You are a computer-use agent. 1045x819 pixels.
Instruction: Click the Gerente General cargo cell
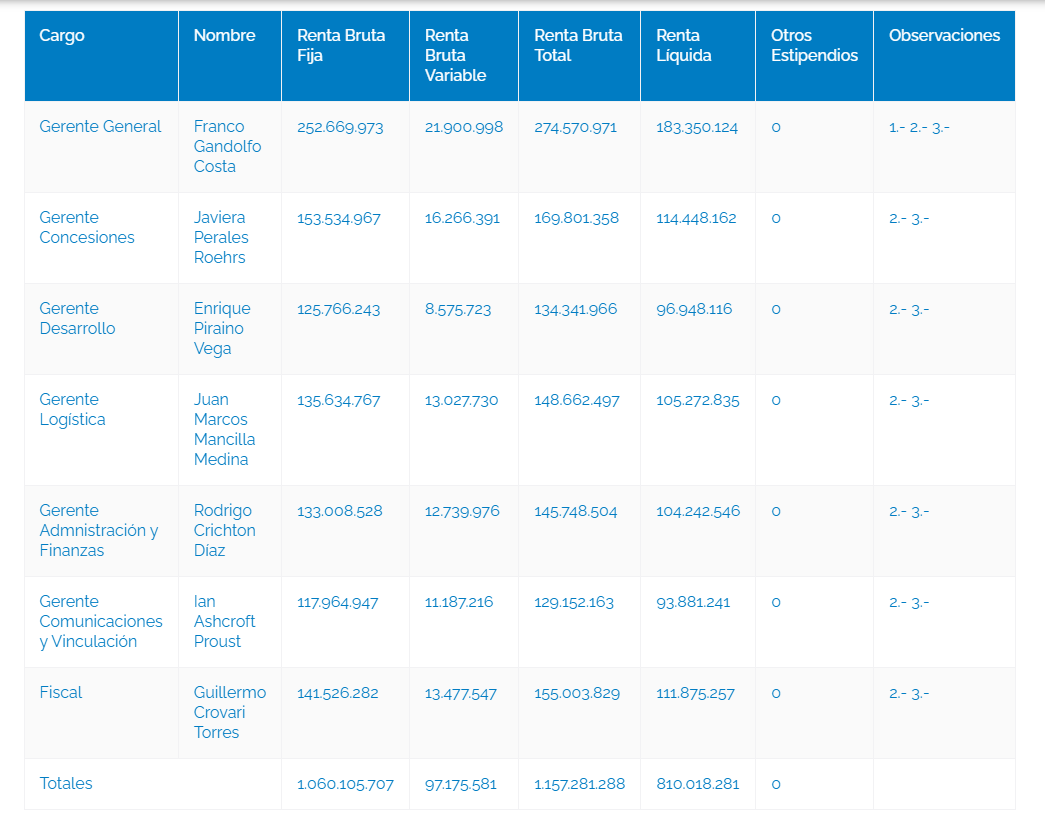click(100, 127)
